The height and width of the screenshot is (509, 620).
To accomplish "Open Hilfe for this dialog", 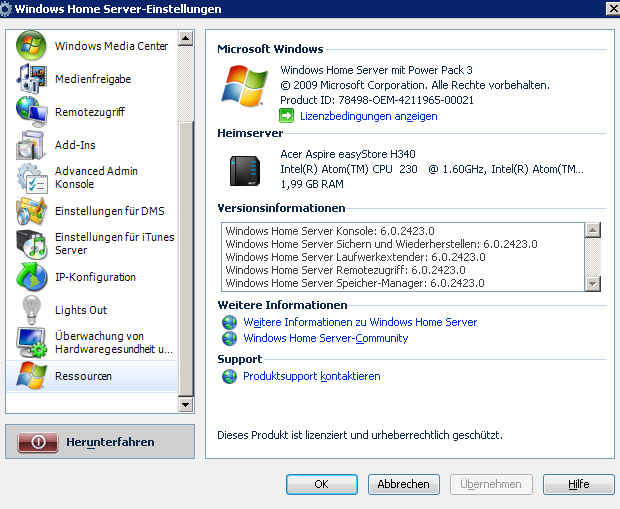I will 578,484.
